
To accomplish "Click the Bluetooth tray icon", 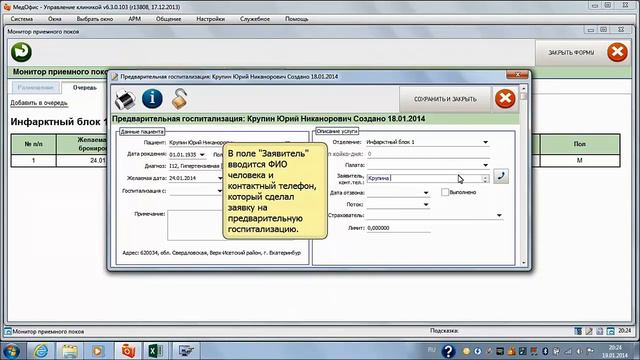I will pyautogui.click(x=545, y=351).
